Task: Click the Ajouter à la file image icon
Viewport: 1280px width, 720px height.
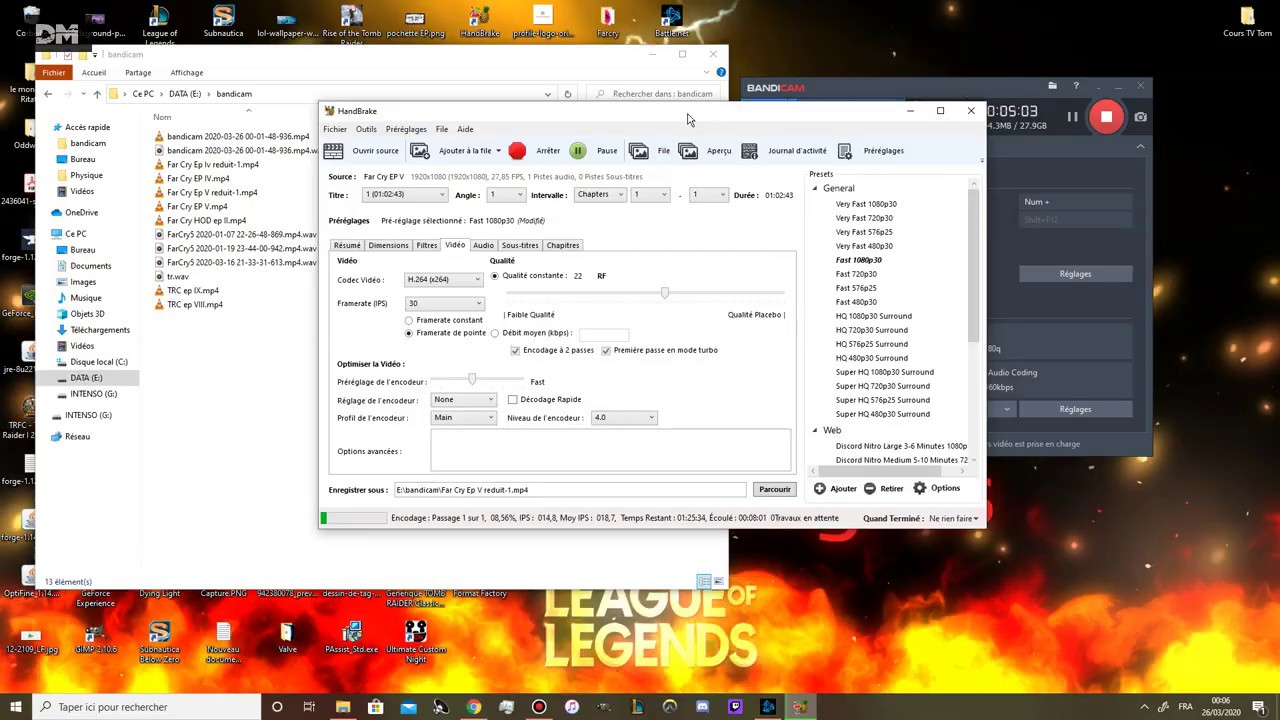Action: [420, 151]
